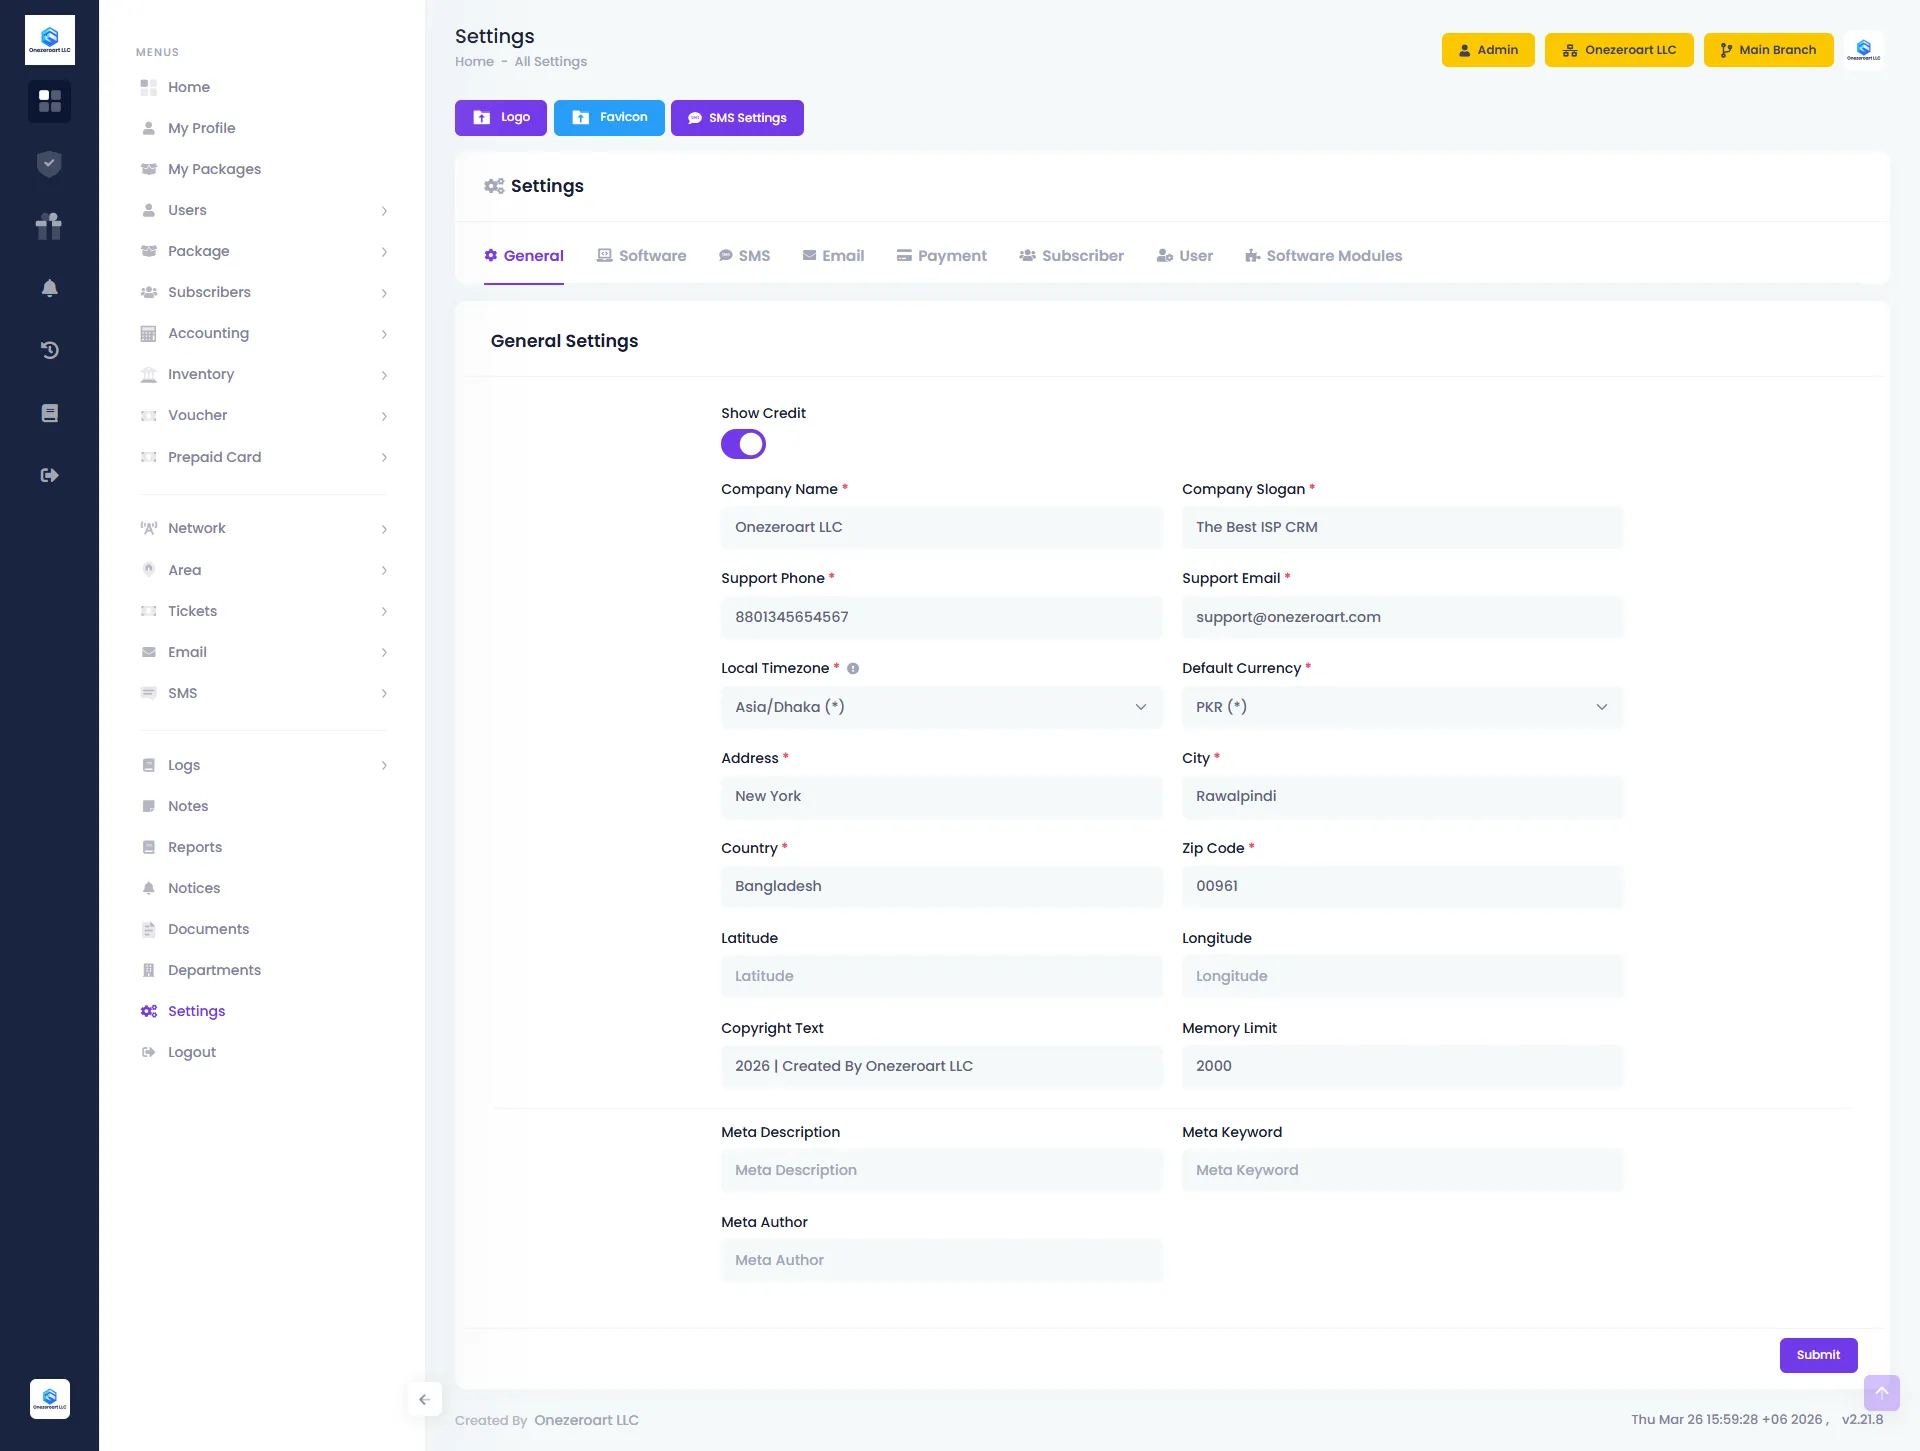Screen dimensions: 1920x1451
Task: Click the gift box icon in dark sidebar
Action: (x=49, y=226)
